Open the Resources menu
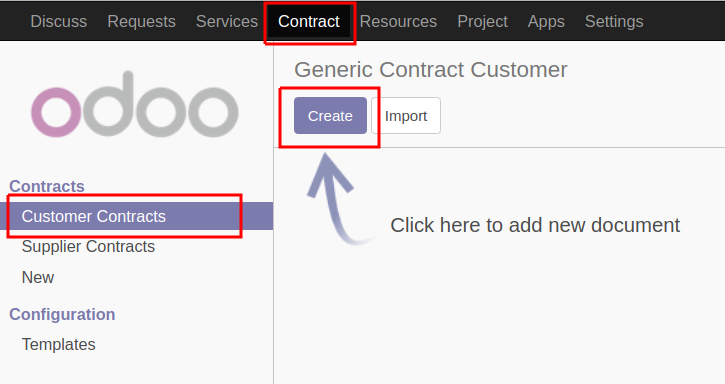The image size is (725, 384). (398, 21)
